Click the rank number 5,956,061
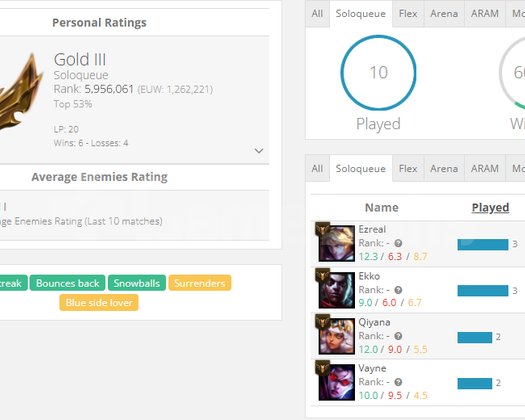Viewport: 525px width, 420px height. (x=109, y=89)
